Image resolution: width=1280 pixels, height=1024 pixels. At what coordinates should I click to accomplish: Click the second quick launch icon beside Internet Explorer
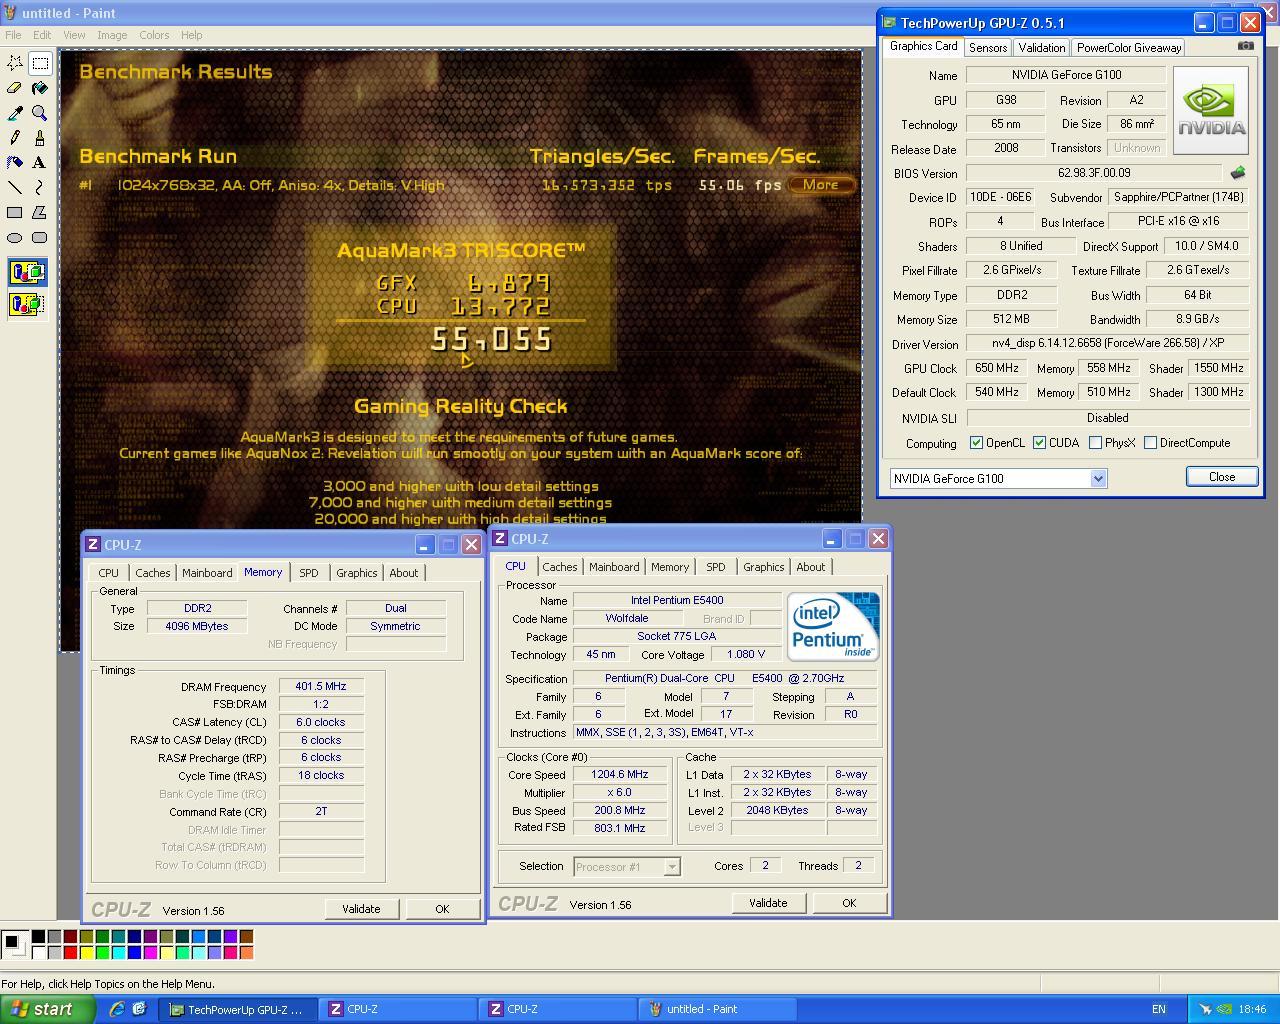pyautogui.click(x=139, y=1009)
